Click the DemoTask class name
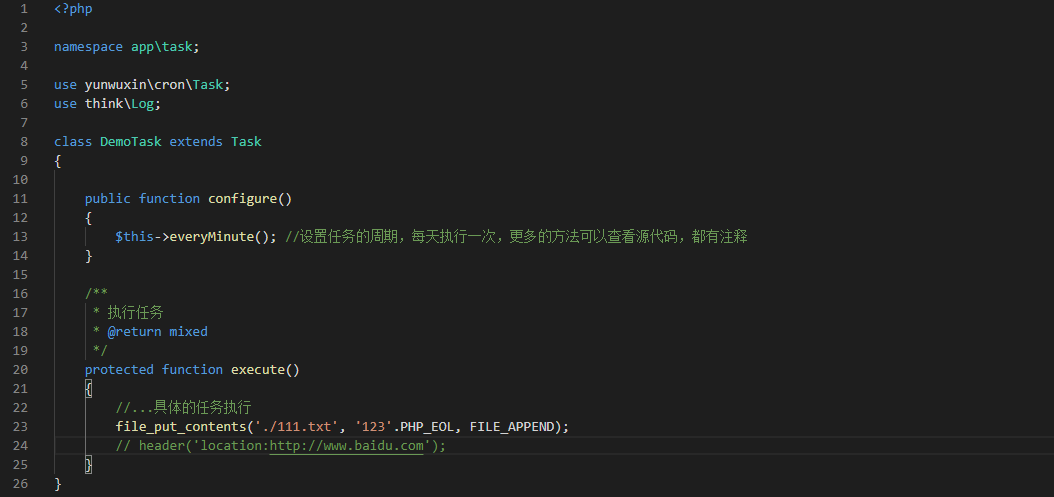Viewport: 1054px width, 497px height. [131, 142]
